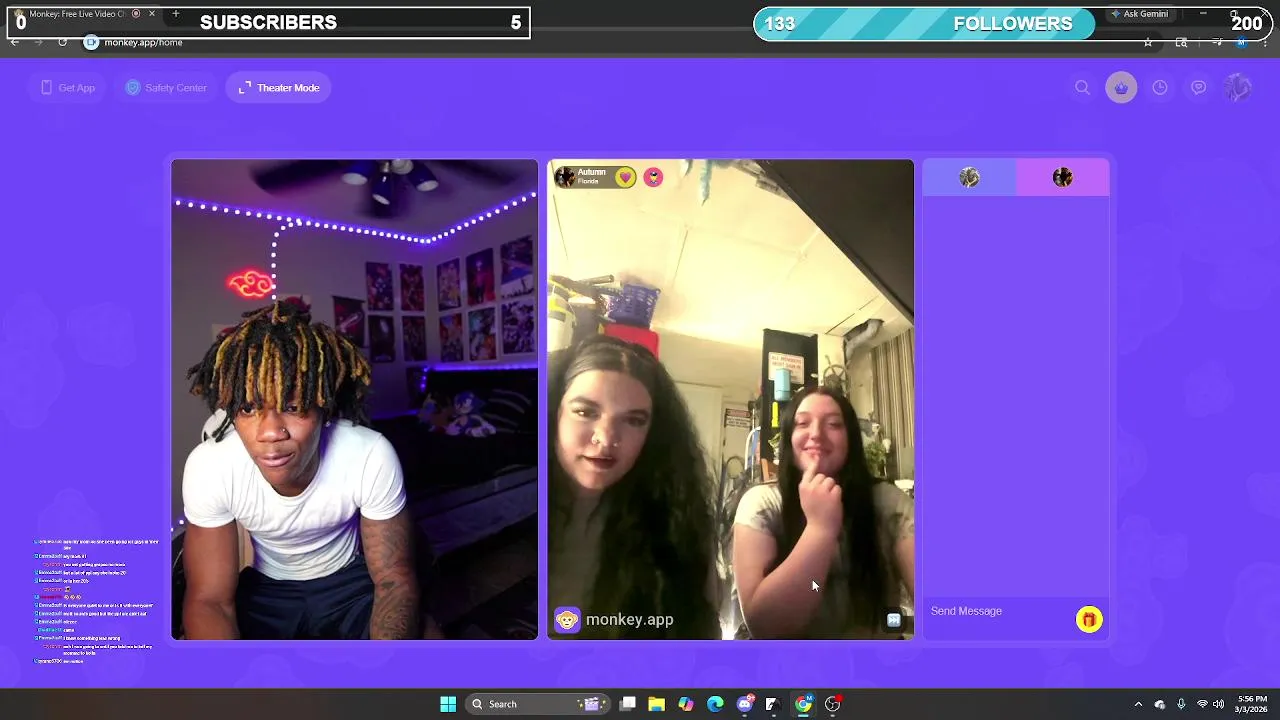
Task: Open the profile avatar in Monkey header
Action: (x=1238, y=88)
